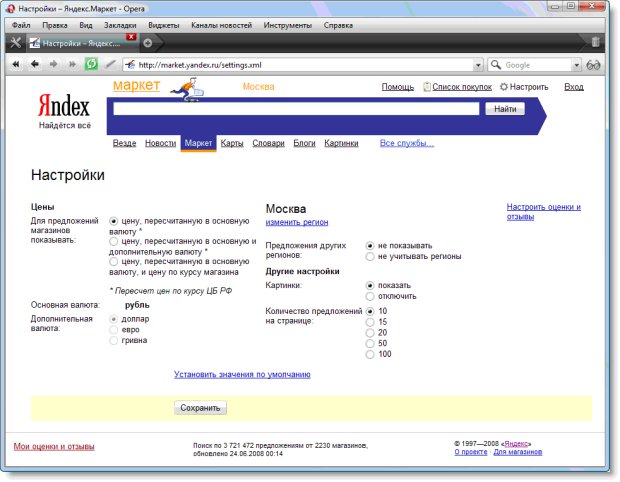Open the Инструменты menu

tap(287, 25)
